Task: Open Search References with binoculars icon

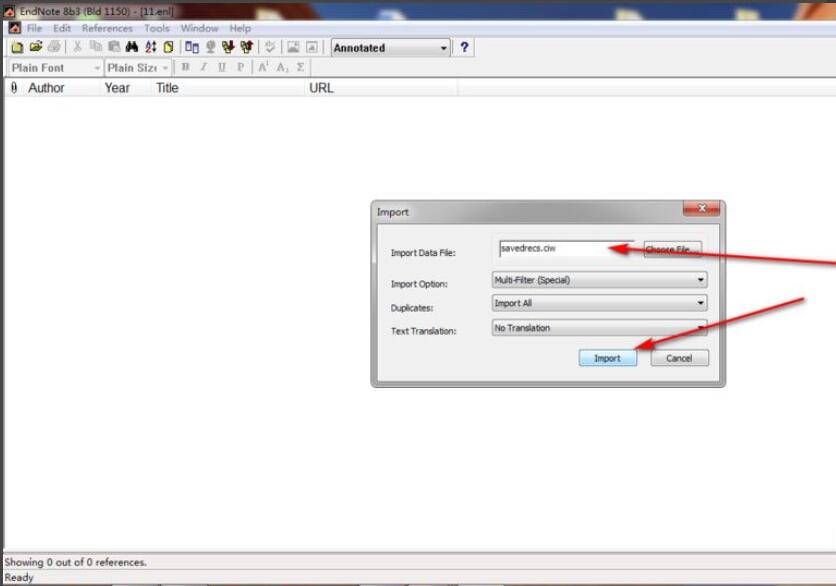Action: (x=132, y=47)
